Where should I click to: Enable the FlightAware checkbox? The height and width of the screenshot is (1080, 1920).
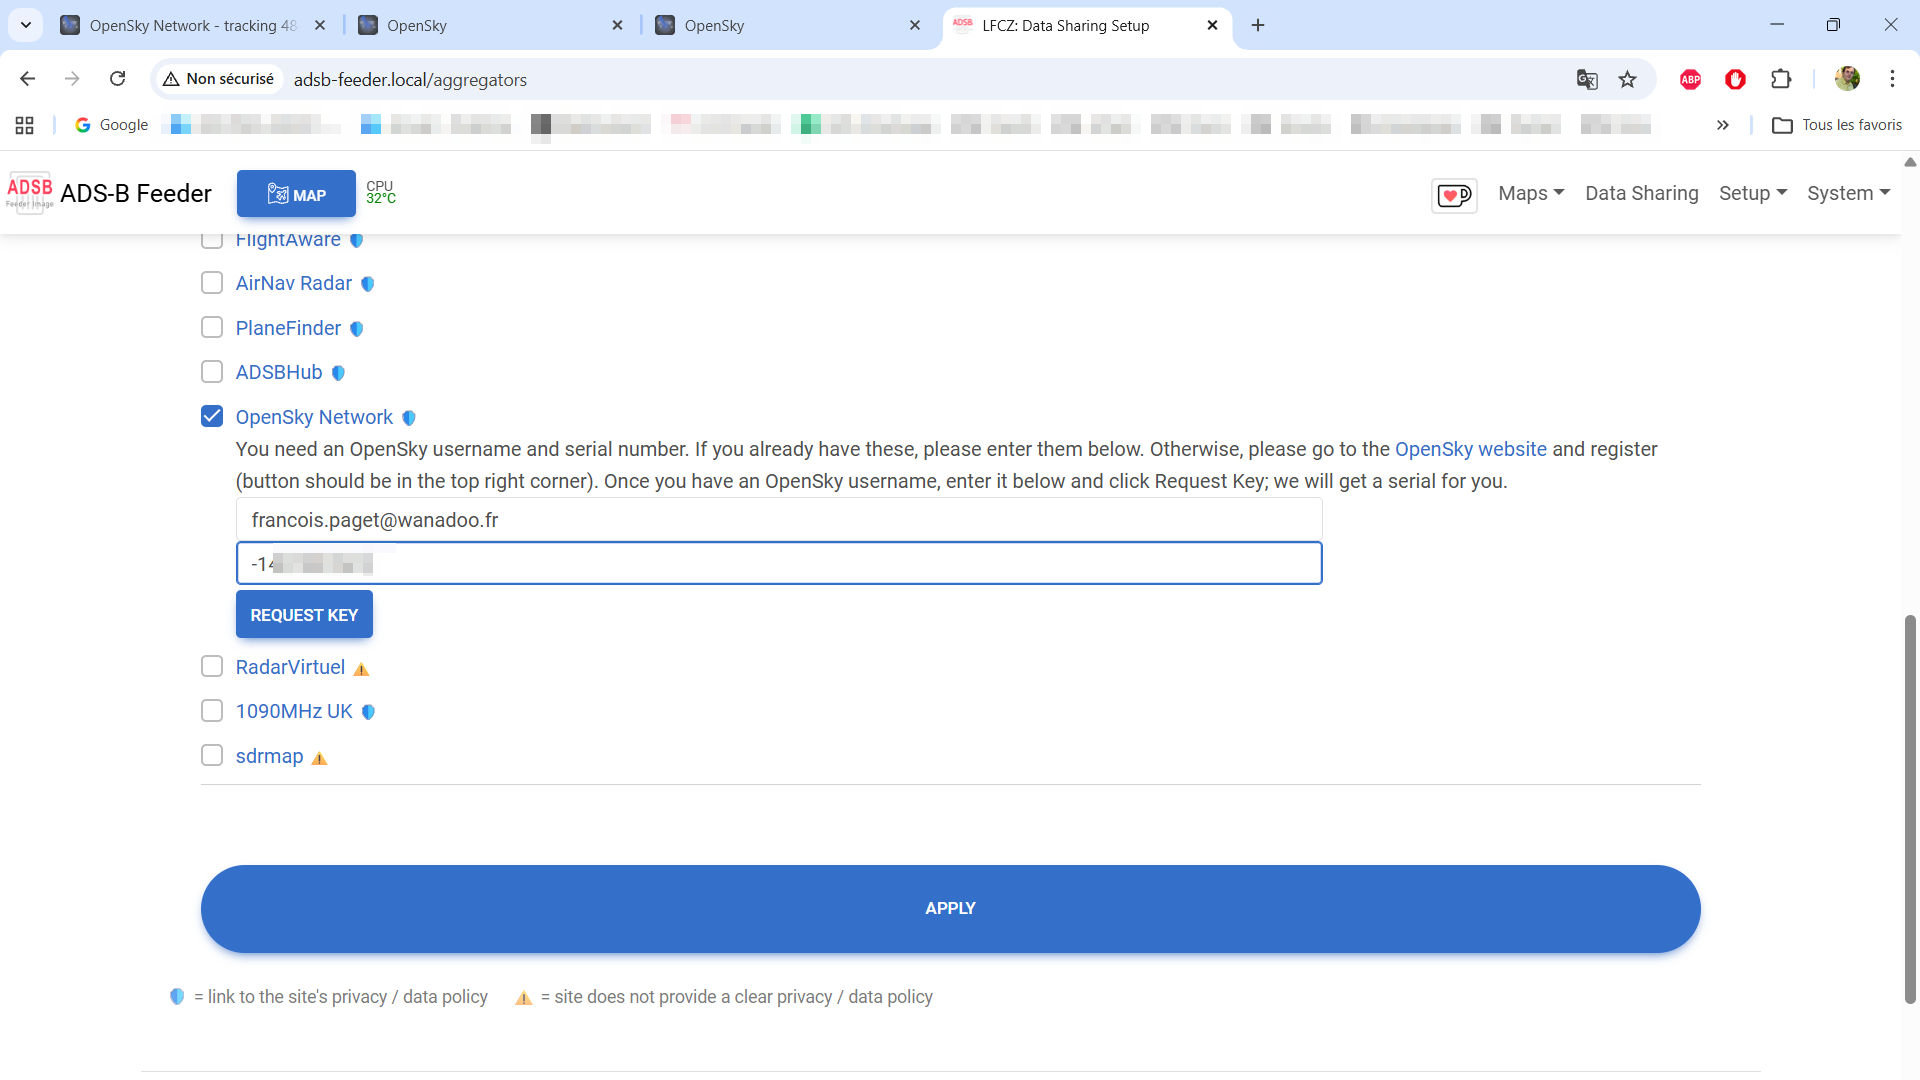(x=212, y=240)
